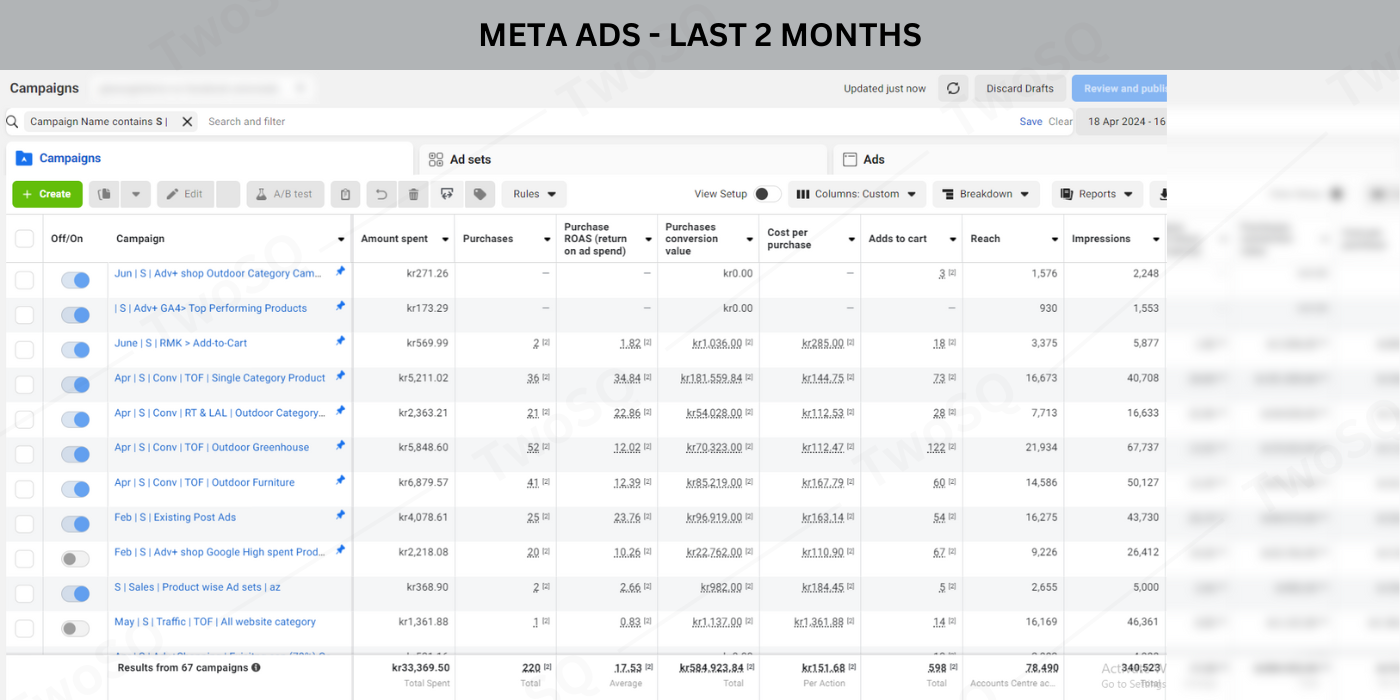Click the undo arrow icon
This screenshot has height=700, width=1400.
[380, 194]
